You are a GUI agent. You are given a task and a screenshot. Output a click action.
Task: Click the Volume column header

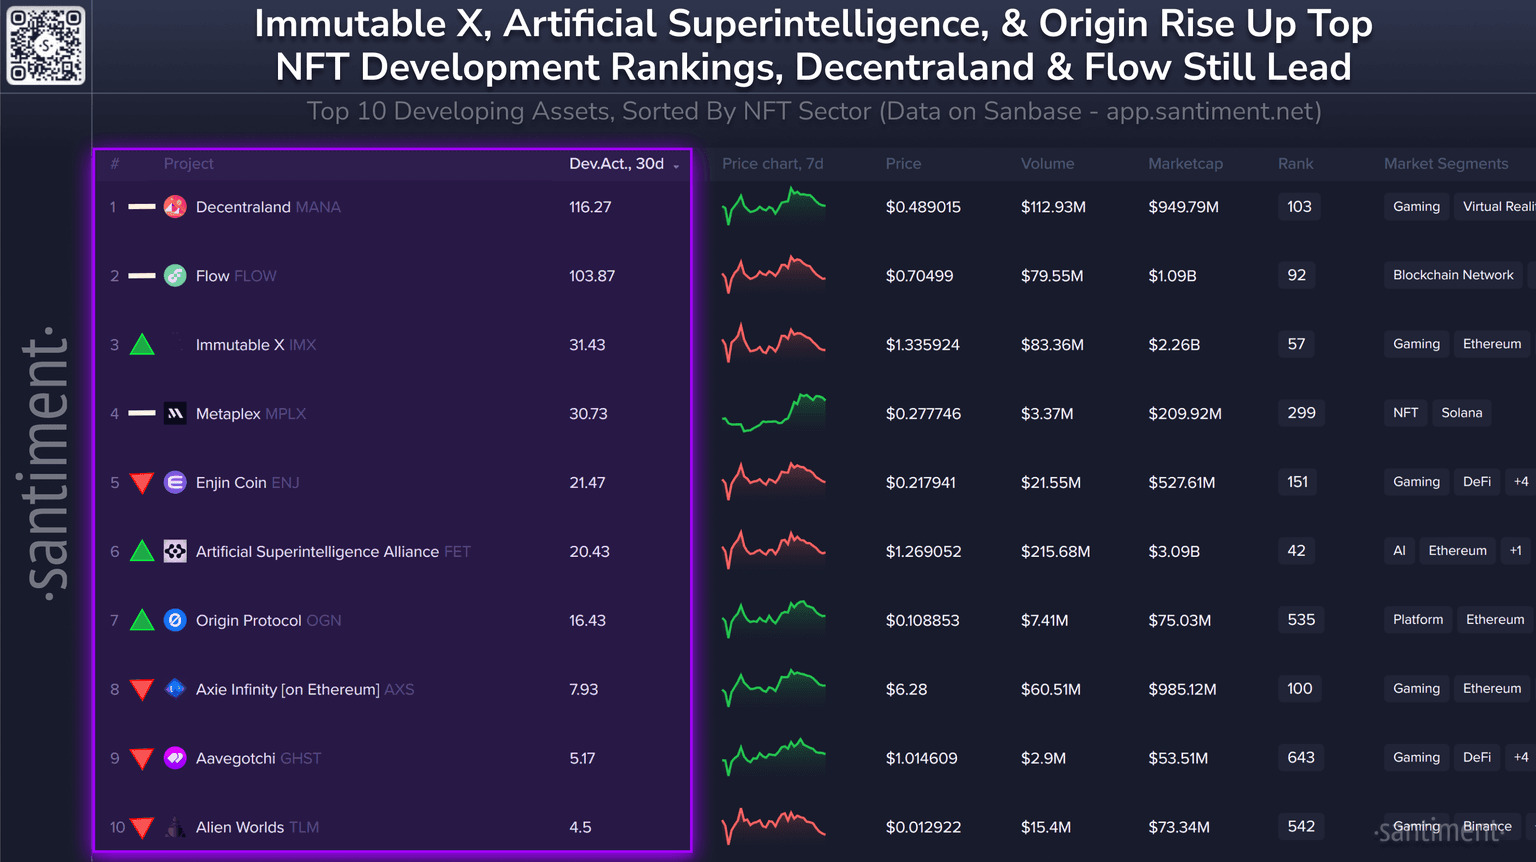(x=1047, y=164)
